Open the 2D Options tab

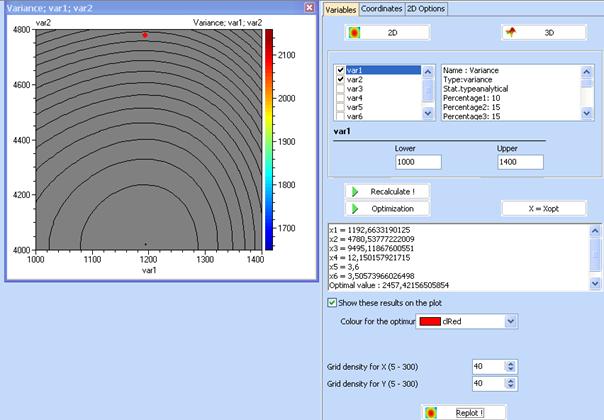tap(426, 9)
